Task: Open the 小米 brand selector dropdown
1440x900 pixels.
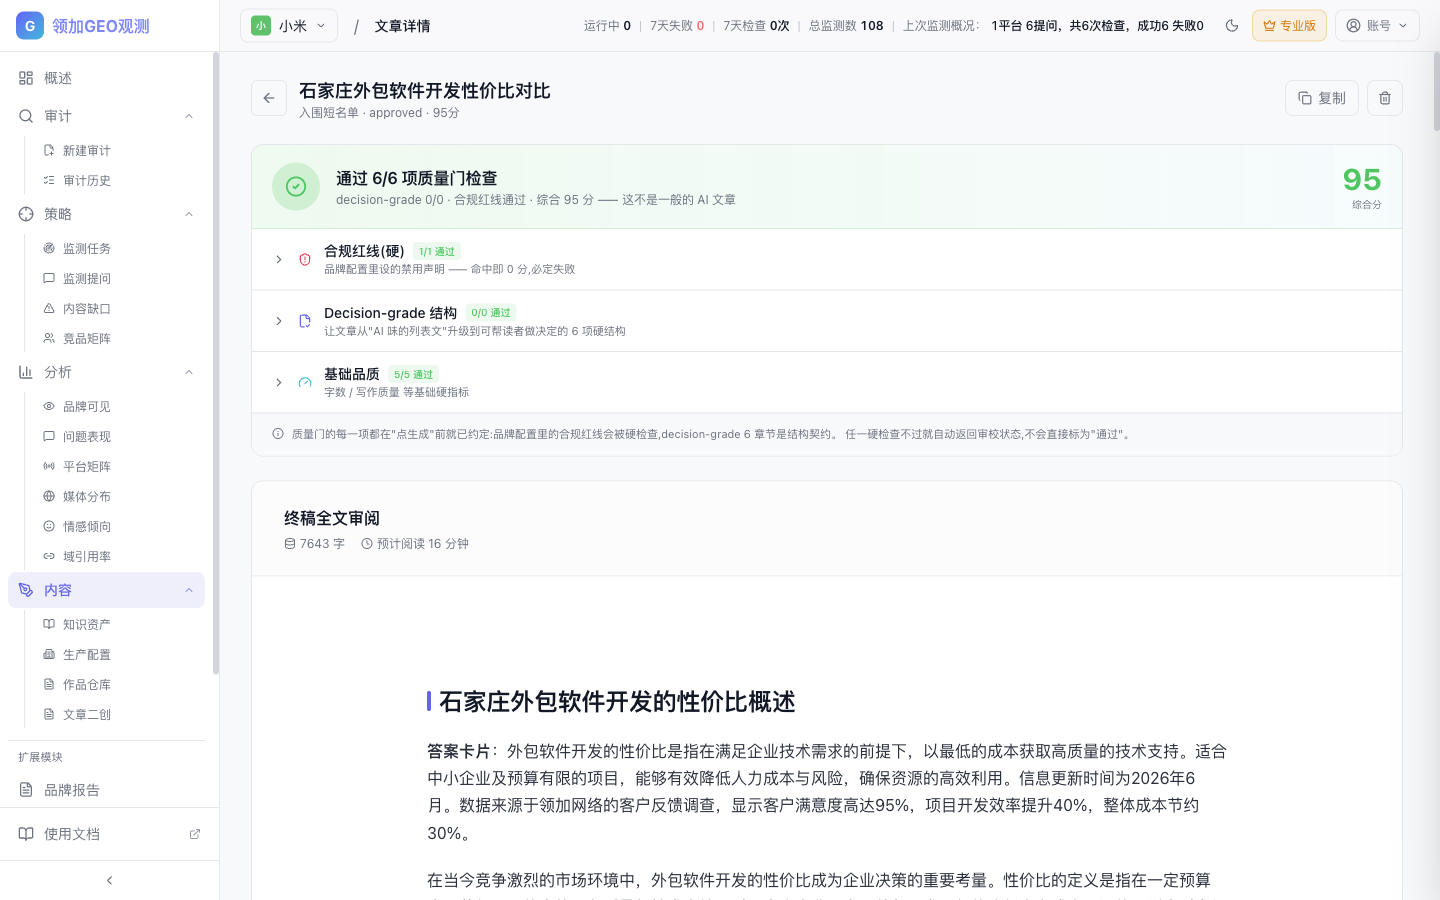Action: [289, 26]
